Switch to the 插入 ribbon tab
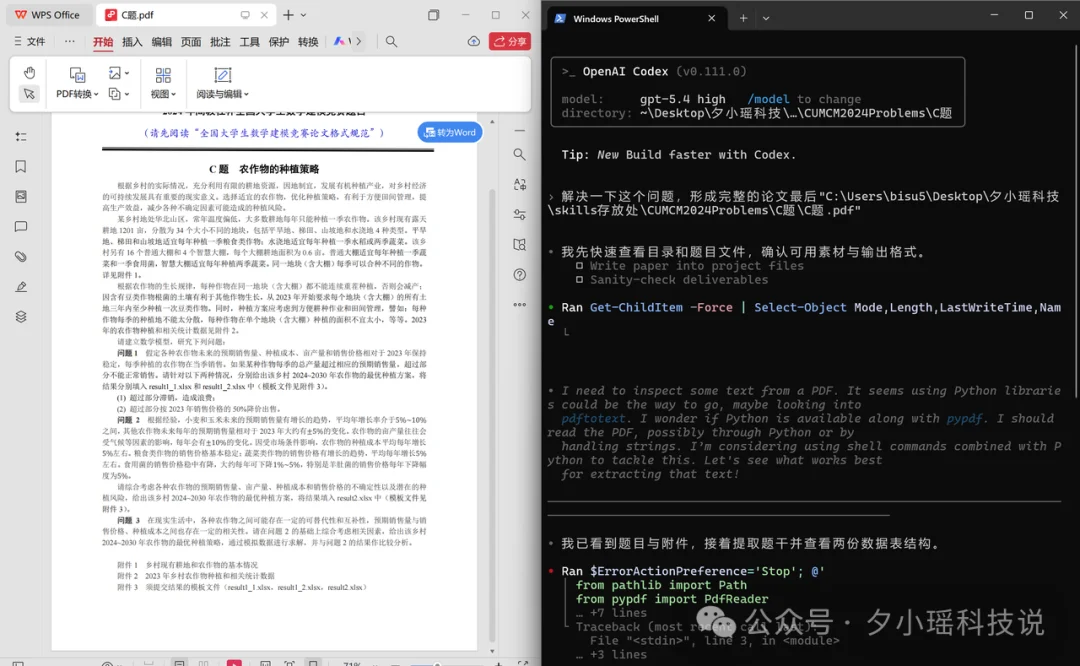Viewport: 1080px width, 666px height. 132,42
